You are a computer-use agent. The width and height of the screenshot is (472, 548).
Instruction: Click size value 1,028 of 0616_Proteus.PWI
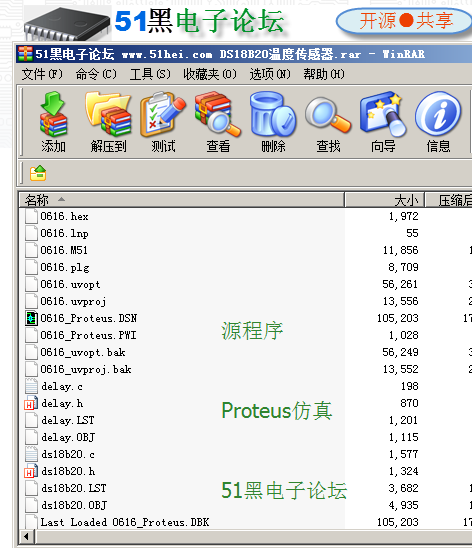click(x=404, y=336)
